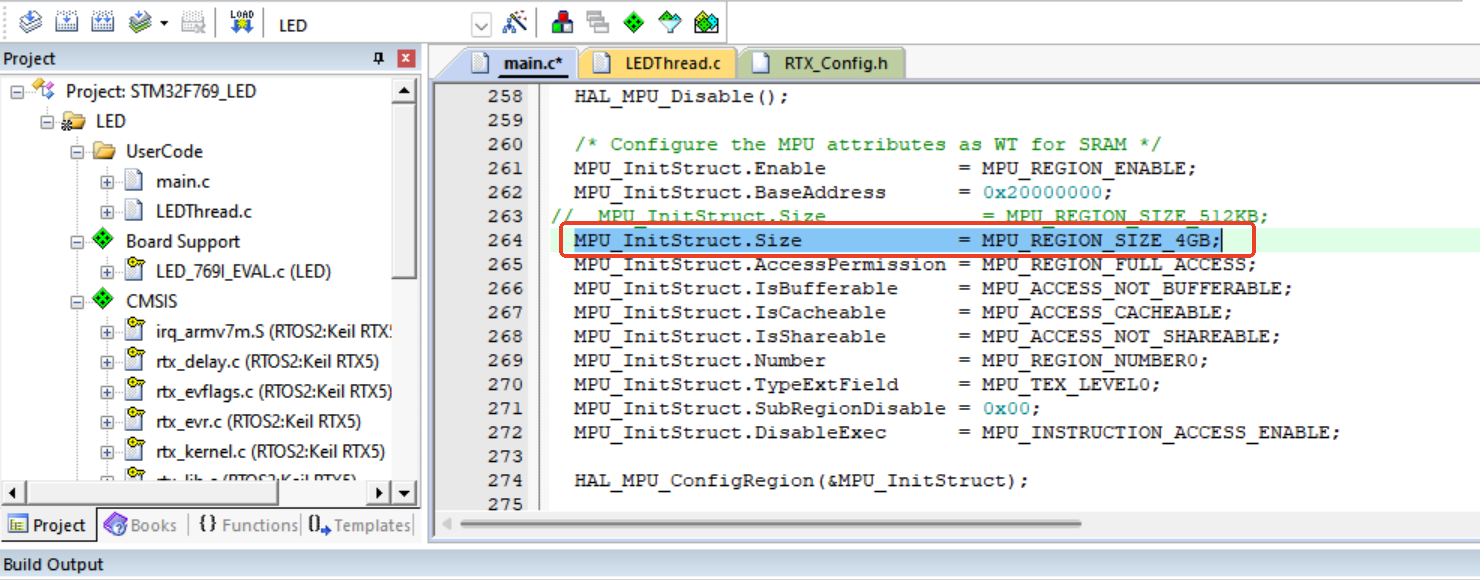Click the Translate file toolbar icon
The image size is (1480, 580).
31,22
